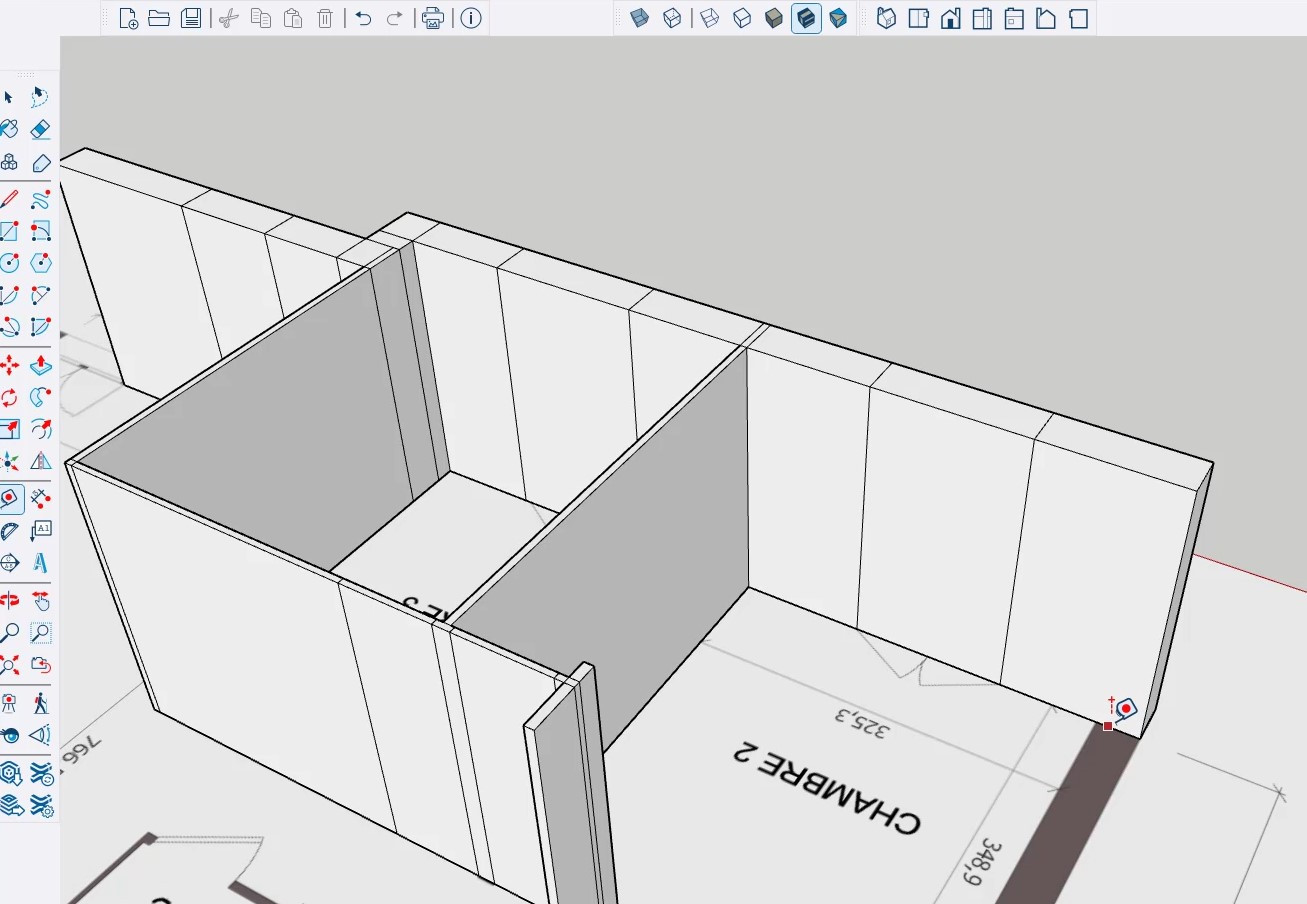Viewport: 1307px width, 904px height.
Task: Activate the Orbit tool
Action: (9, 600)
